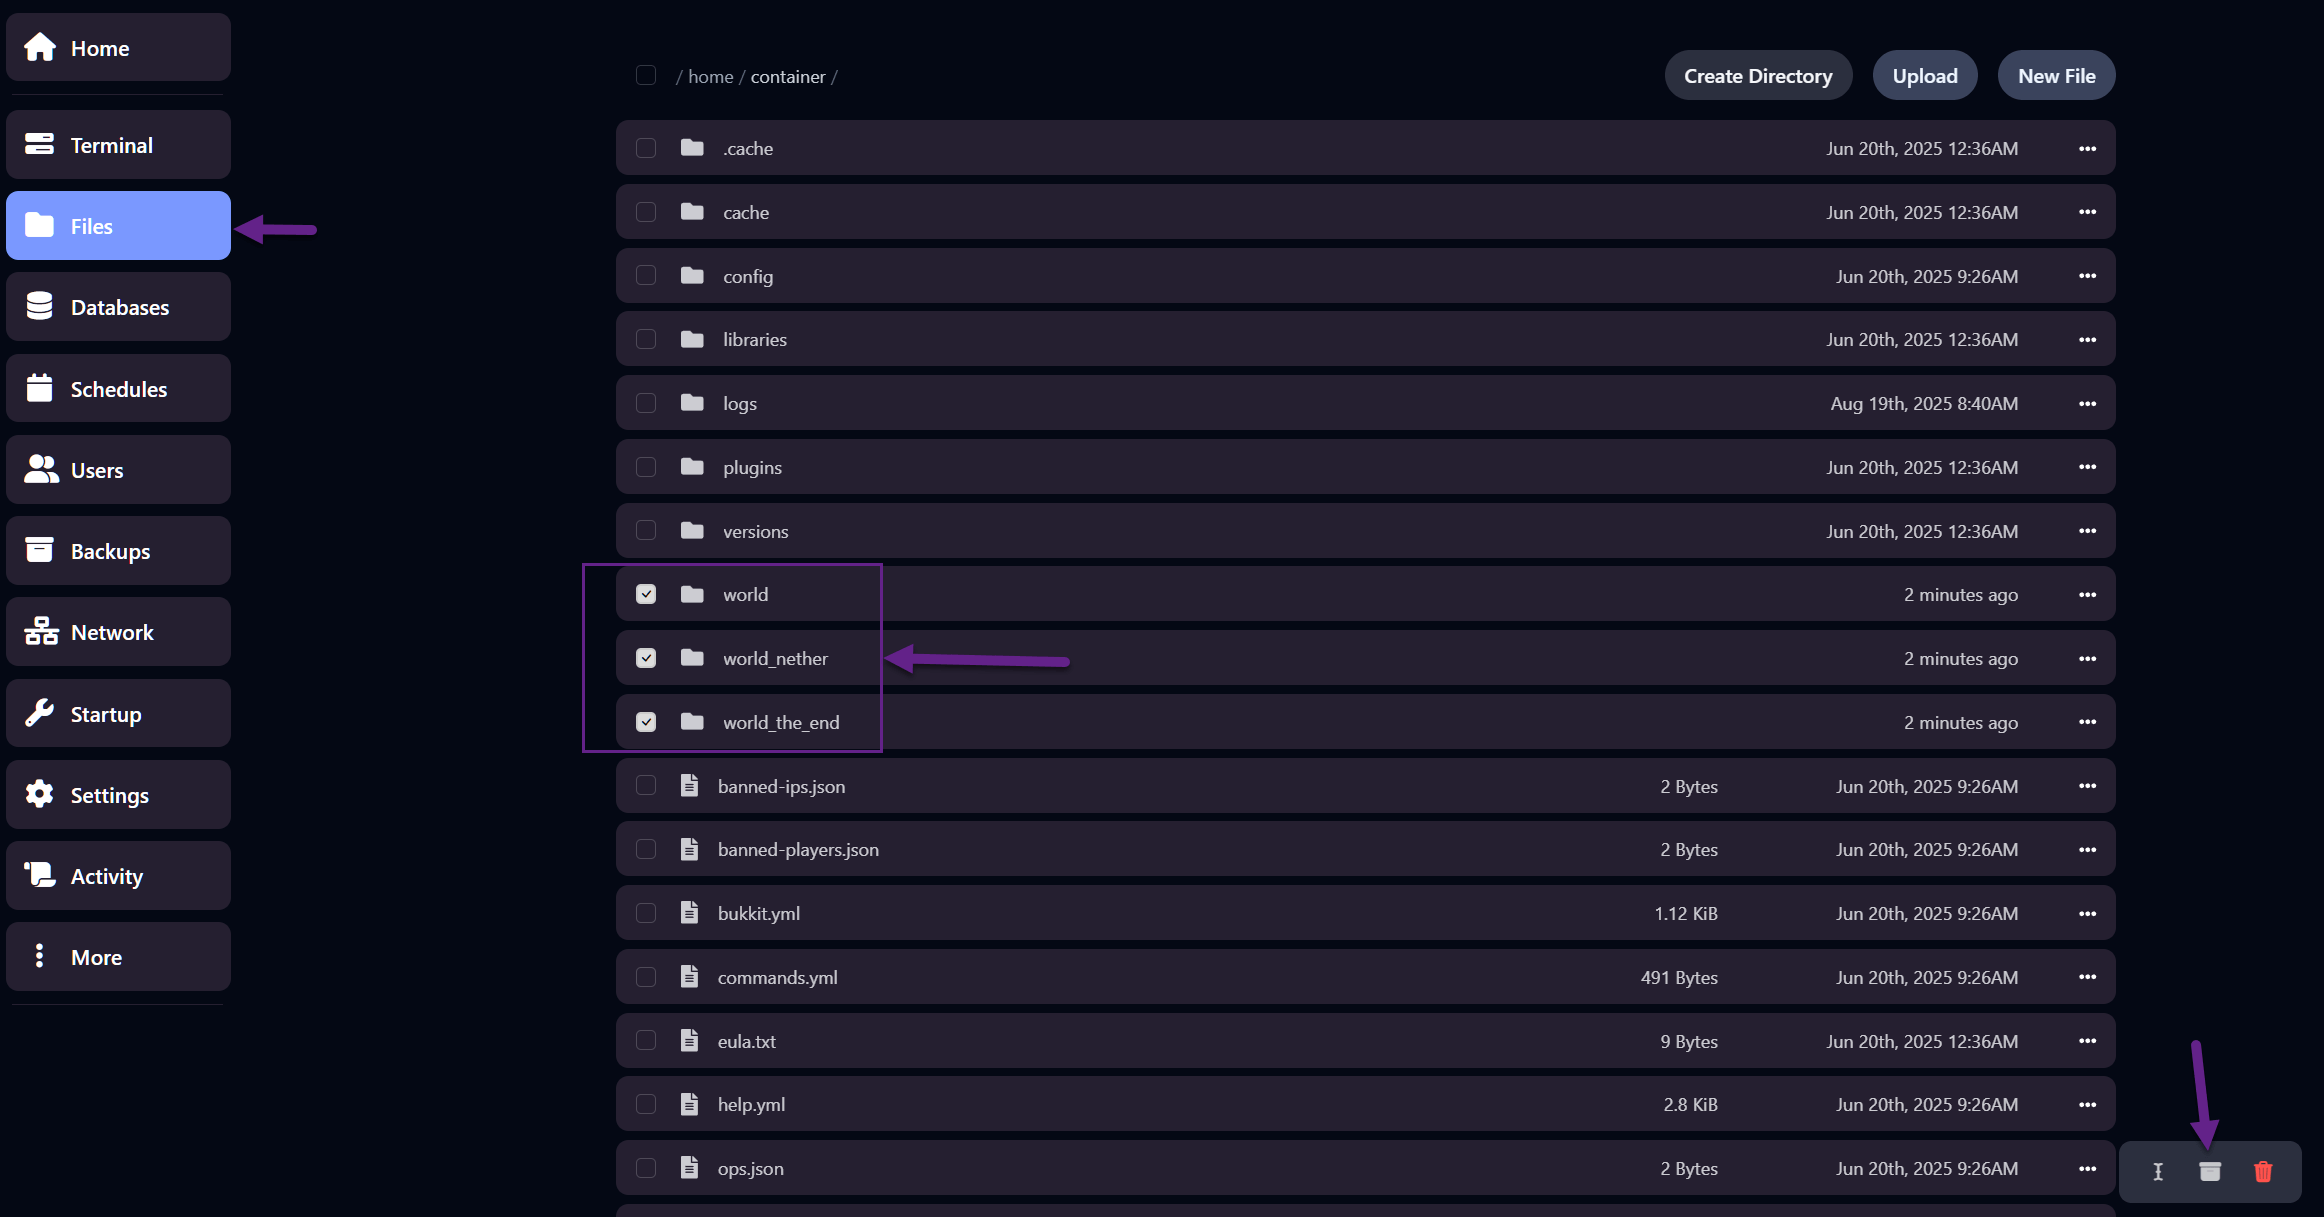
Task: Click the New File button
Action: pos(2056,75)
